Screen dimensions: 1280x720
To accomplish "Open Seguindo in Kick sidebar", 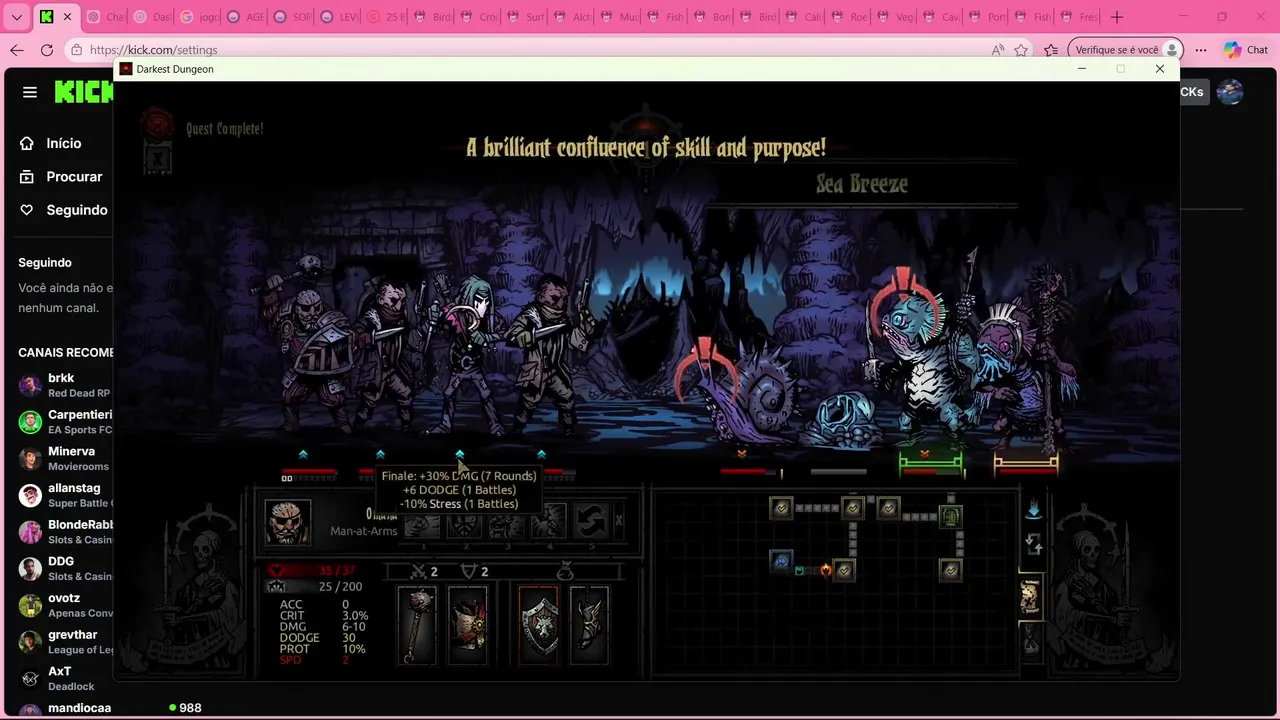I will [76, 210].
